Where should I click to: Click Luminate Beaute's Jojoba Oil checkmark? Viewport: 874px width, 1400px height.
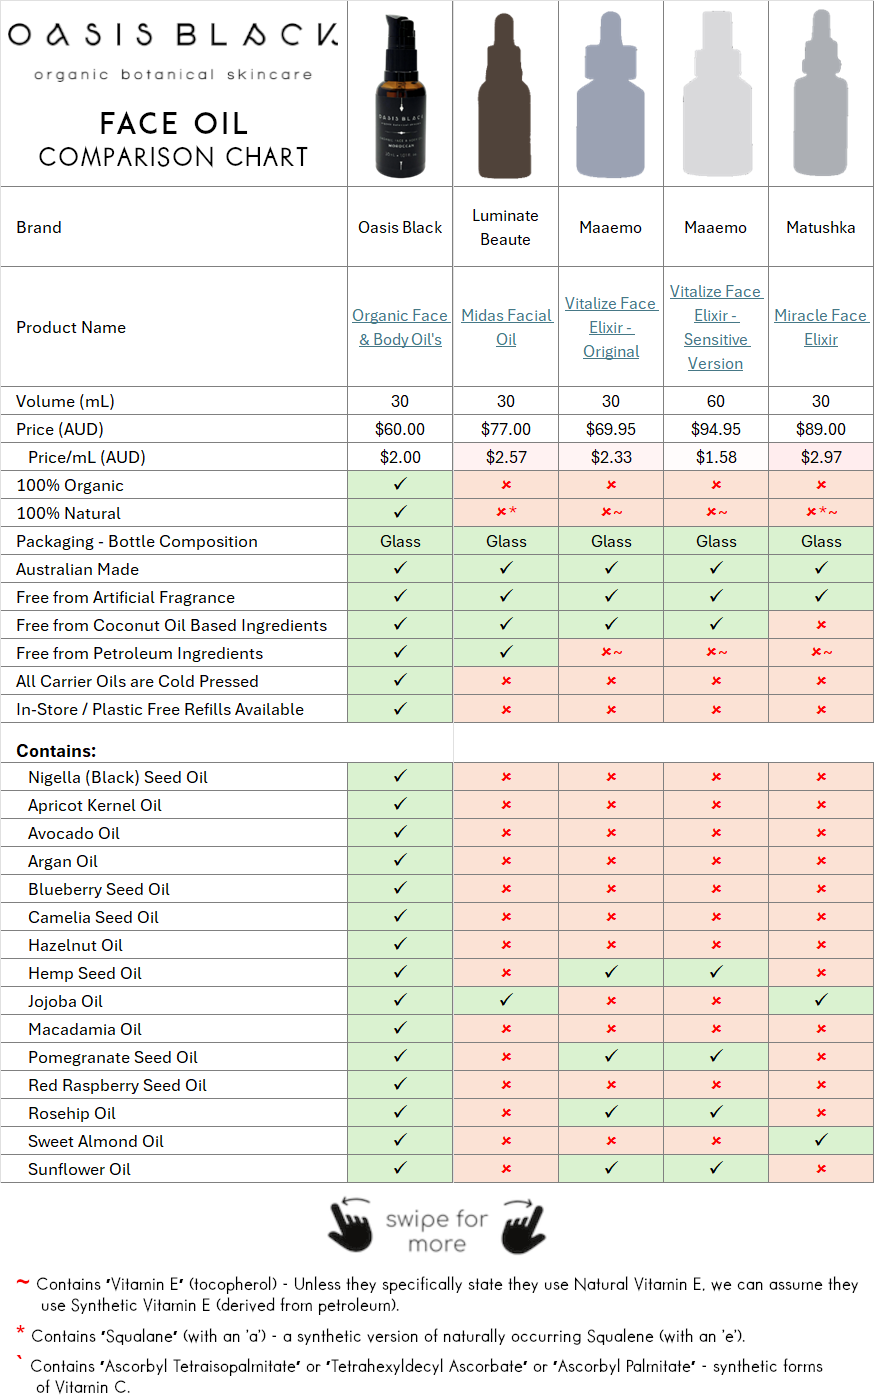point(506,1000)
